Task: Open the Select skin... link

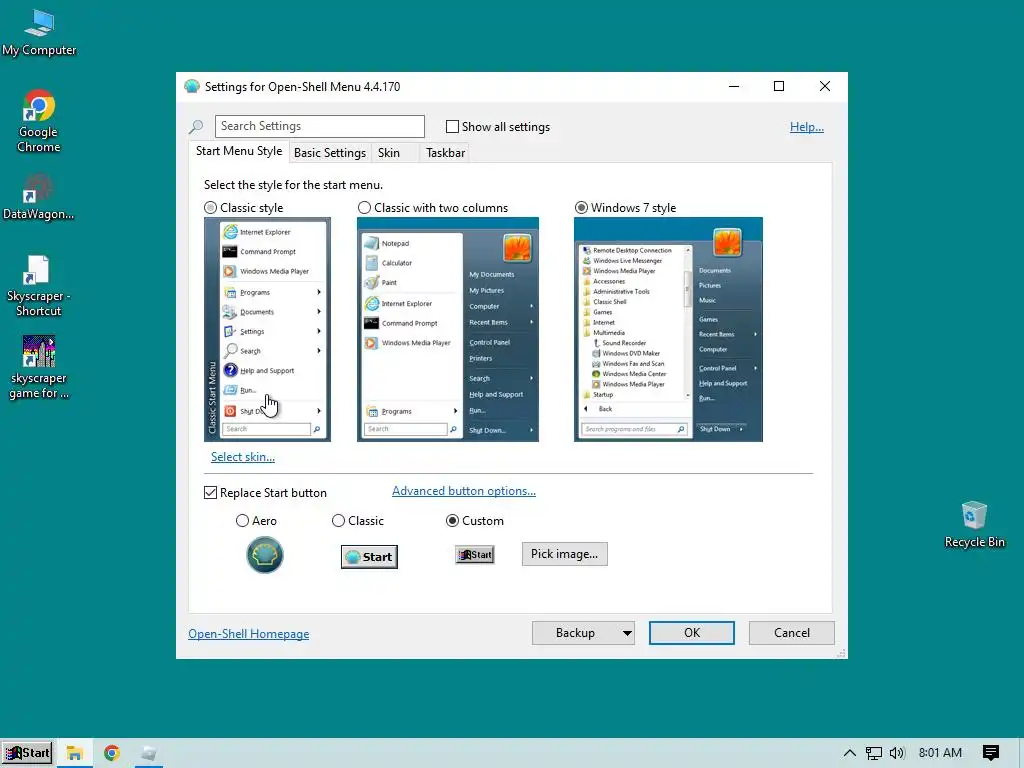Action: point(242,457)
